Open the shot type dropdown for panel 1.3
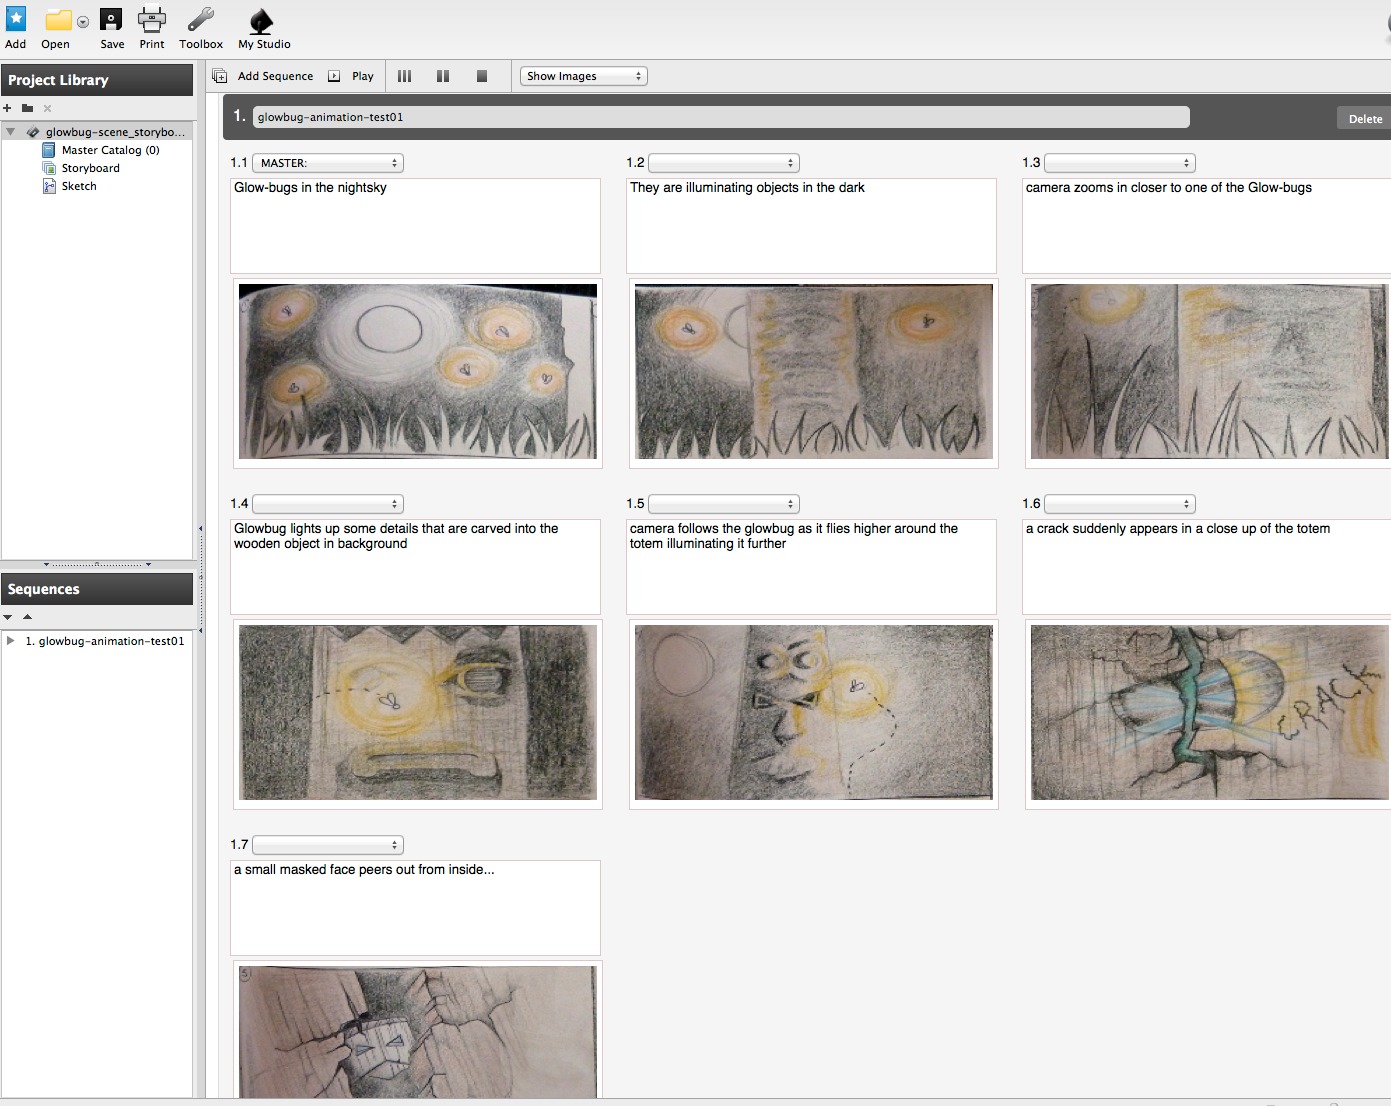Screen dimensions: 1391x1106 1119,163
